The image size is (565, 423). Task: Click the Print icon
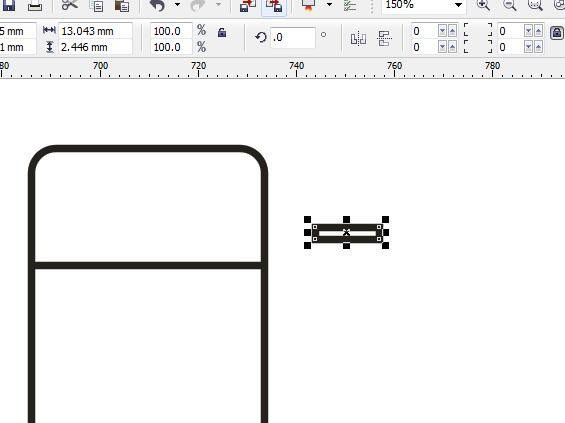[x=35, y=6]
